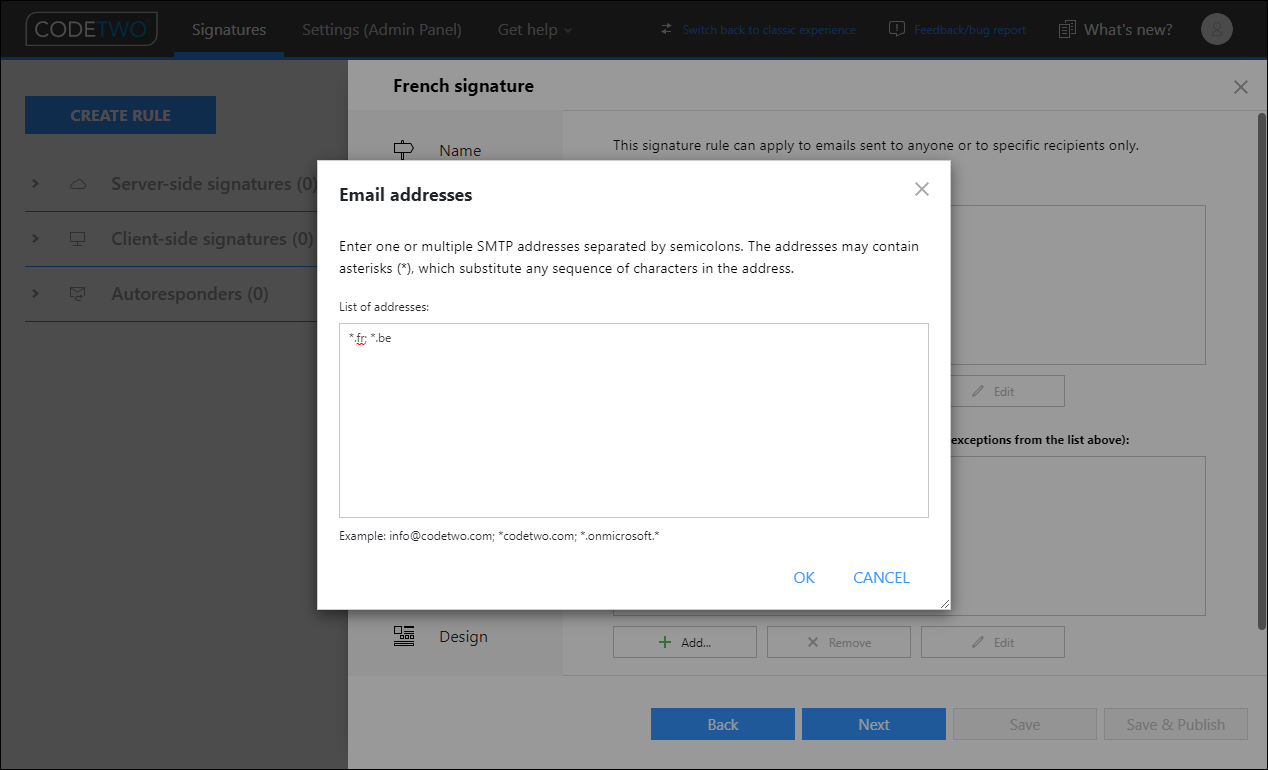The width and height of the screenshot is (1268, 770).
Task: Click the dialog resize grip corner
Action: 944,603
